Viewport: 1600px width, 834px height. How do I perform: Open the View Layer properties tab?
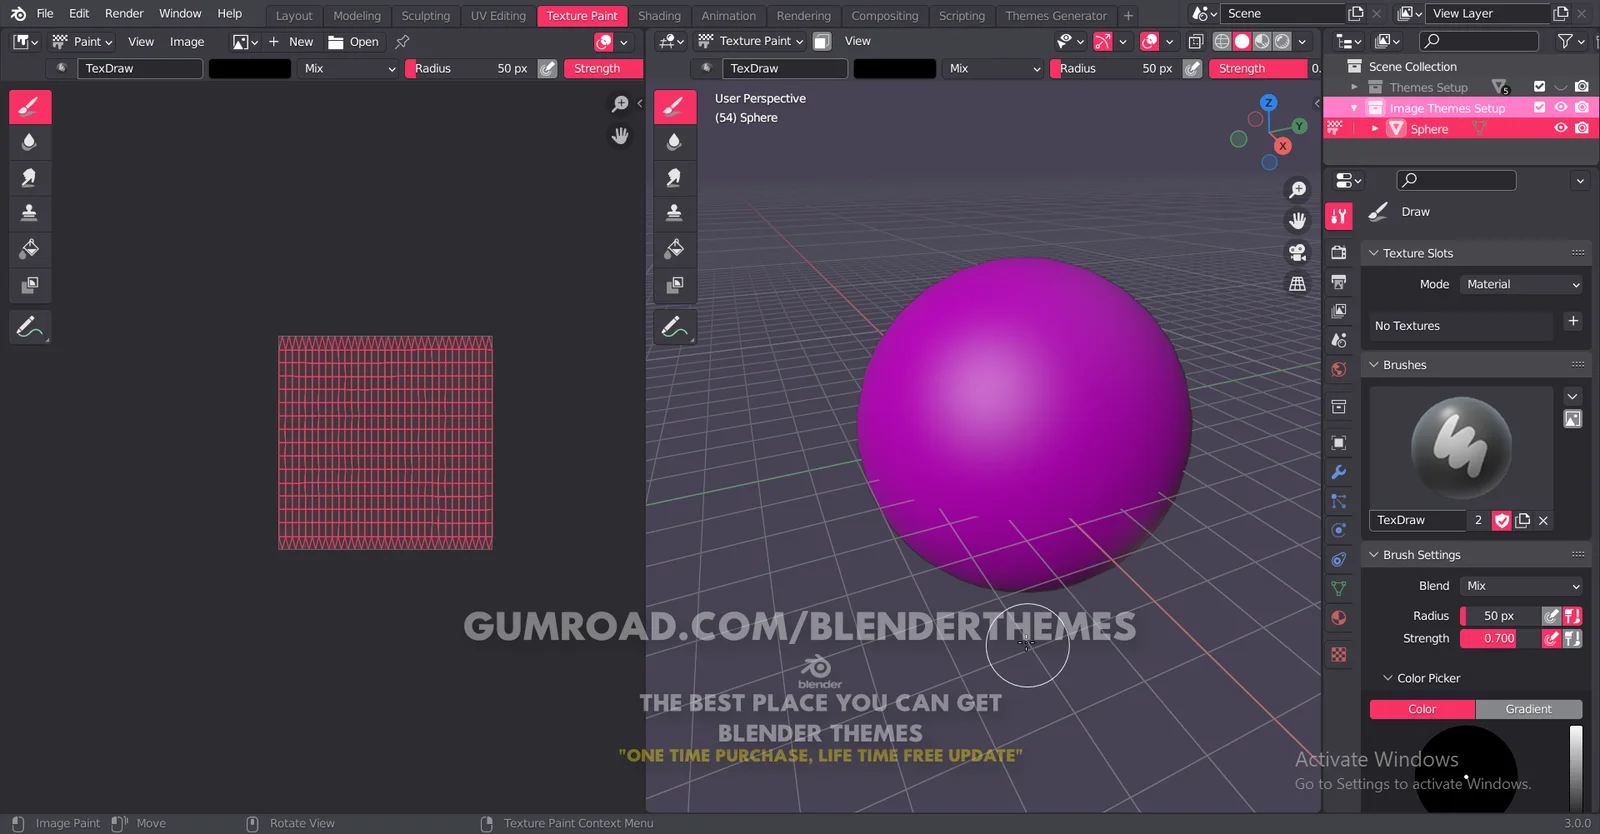(1339, 311)
